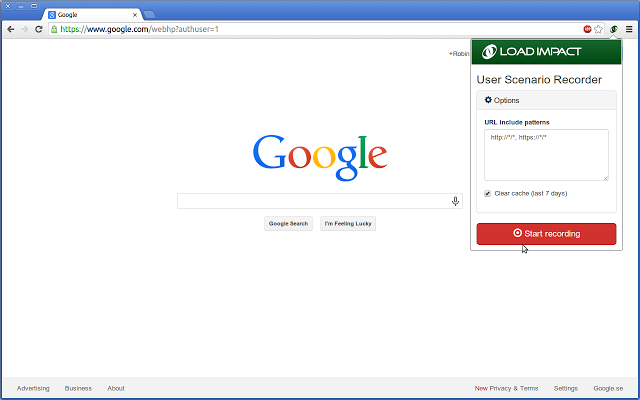The image size is (640, 400).
Task: Click the Google Search button
Action: pos(288,223)
